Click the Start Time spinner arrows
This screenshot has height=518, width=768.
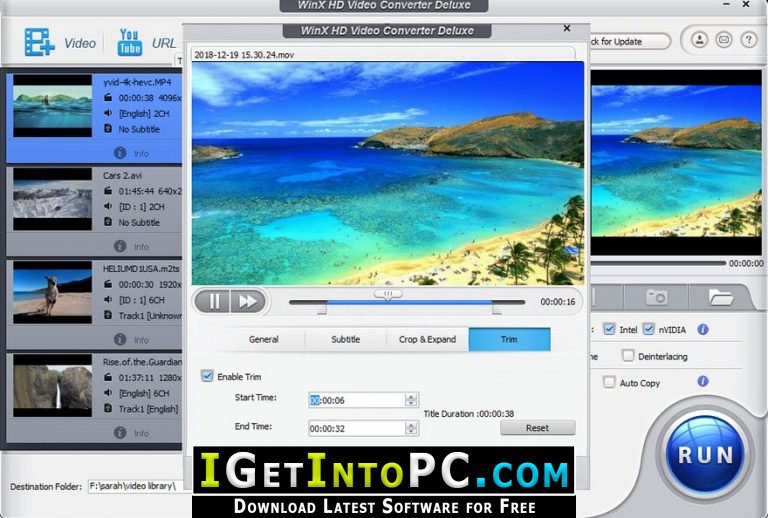[x=411, y=400]
